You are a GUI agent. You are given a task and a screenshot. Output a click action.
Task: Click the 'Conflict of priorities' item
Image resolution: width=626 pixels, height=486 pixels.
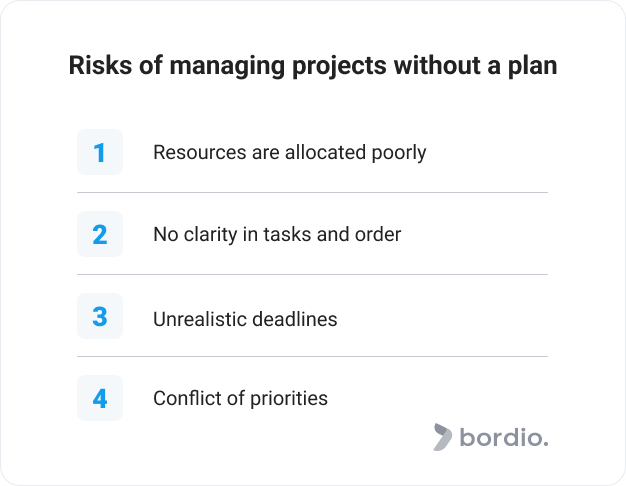240,399
